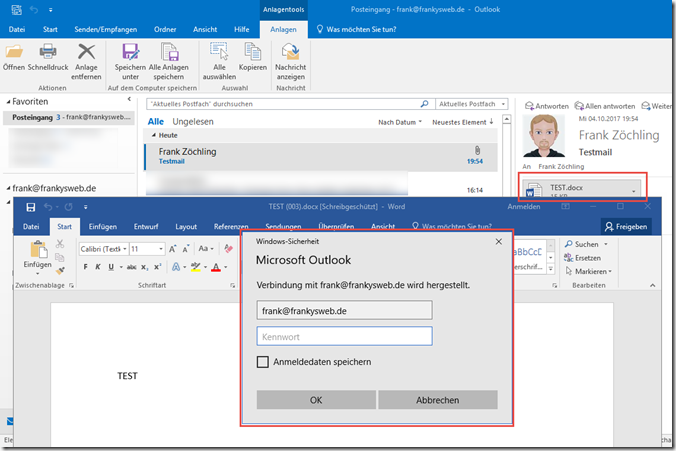Viewport: 676px width, 451px height.
Task: Click the Öffnen folder icon in Outlook
Action: pos(14,52)
